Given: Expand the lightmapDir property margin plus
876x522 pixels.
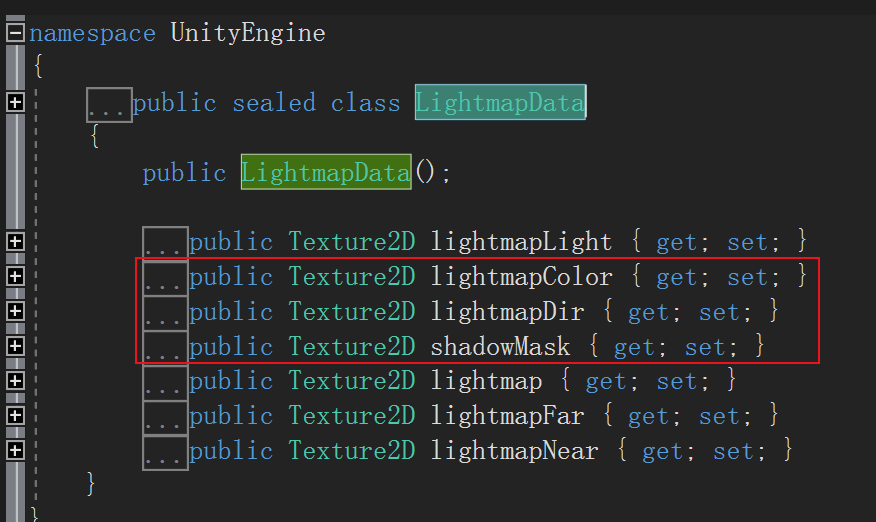Looking at the screenshot, I should click(x=15, y=311).
